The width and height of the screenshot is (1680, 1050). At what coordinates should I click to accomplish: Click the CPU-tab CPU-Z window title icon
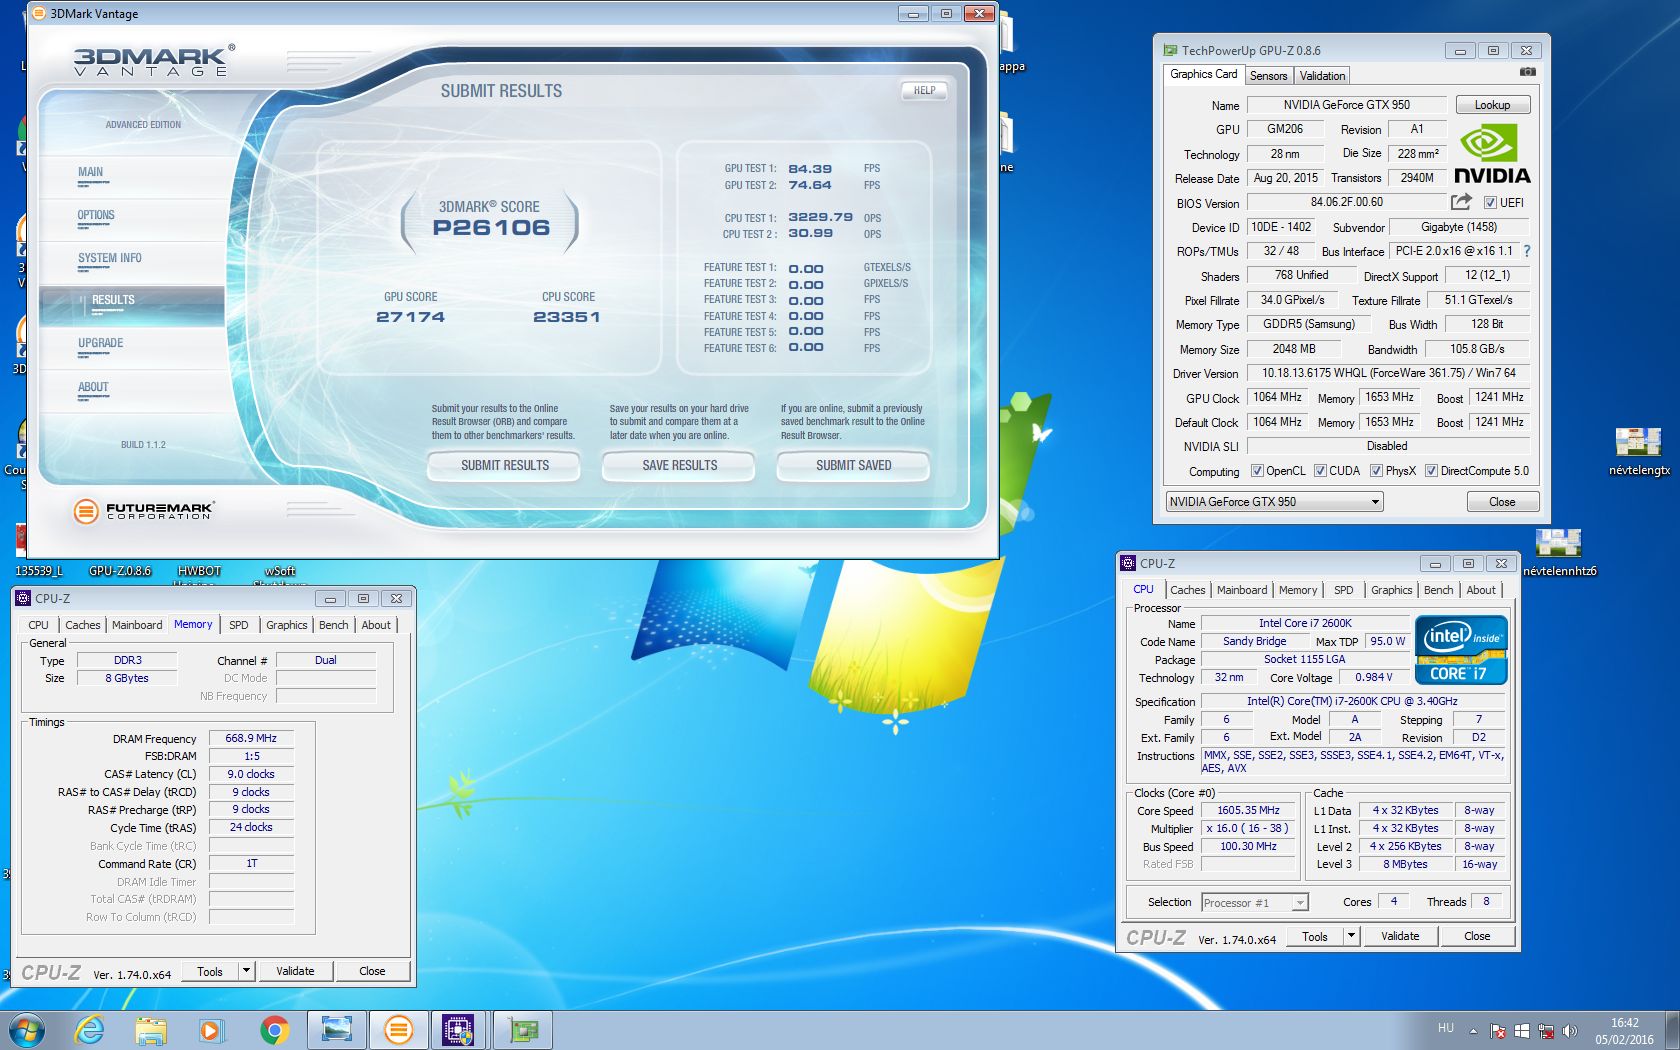(1128, 563)
